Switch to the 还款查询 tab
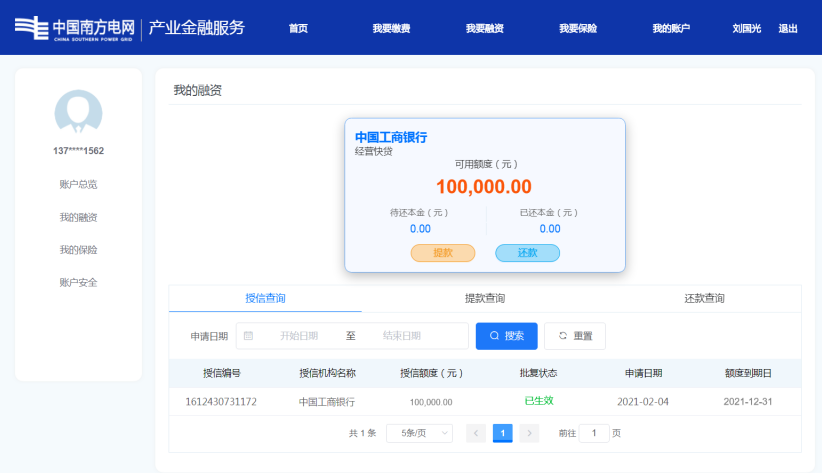The height and width of the screenshot is (473, 823). pos(704,298)
